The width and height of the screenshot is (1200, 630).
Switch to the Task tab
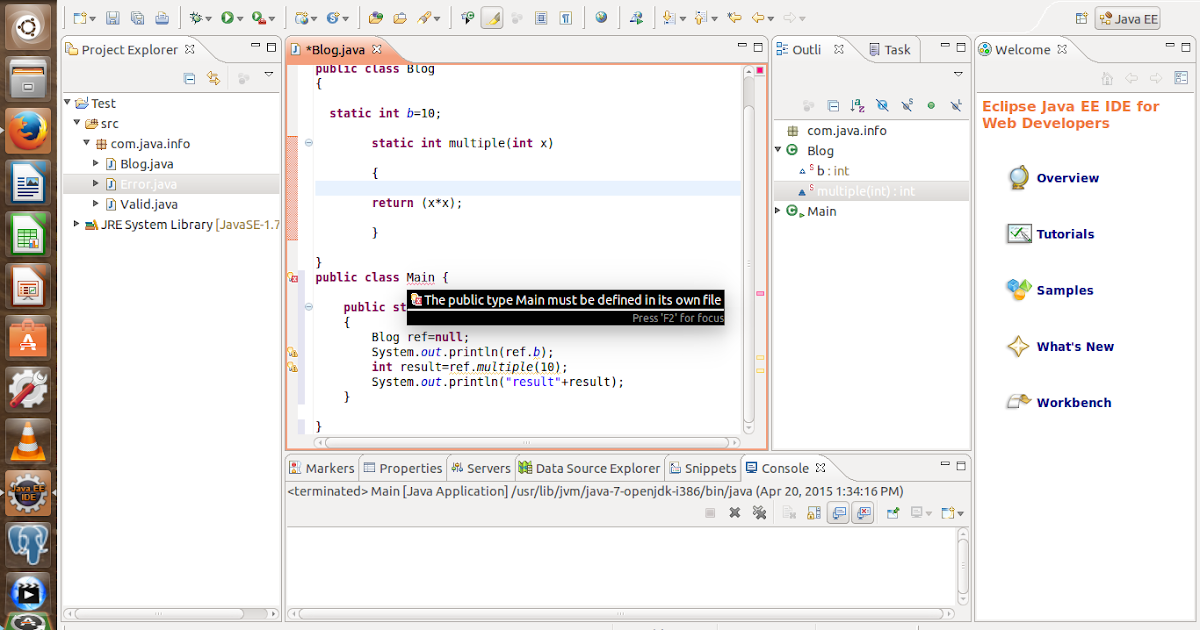coord(889,49)
